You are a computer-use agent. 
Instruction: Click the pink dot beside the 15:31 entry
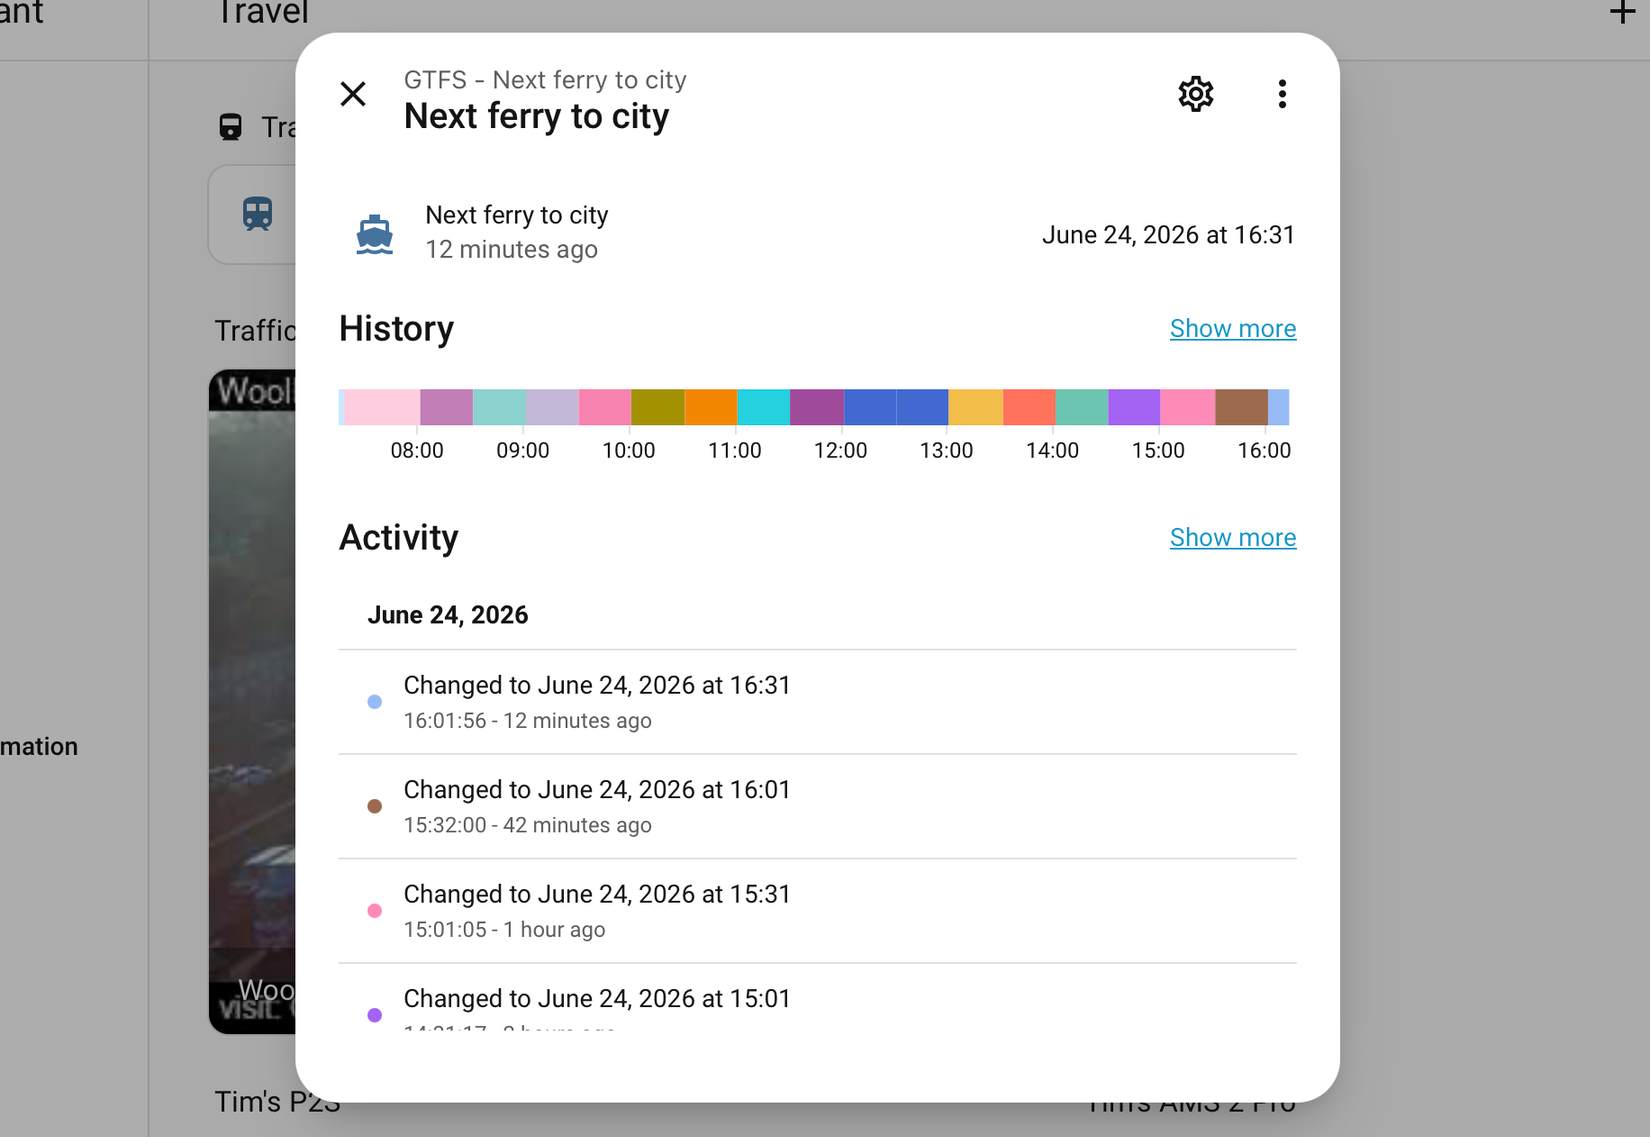click(375, 911)
